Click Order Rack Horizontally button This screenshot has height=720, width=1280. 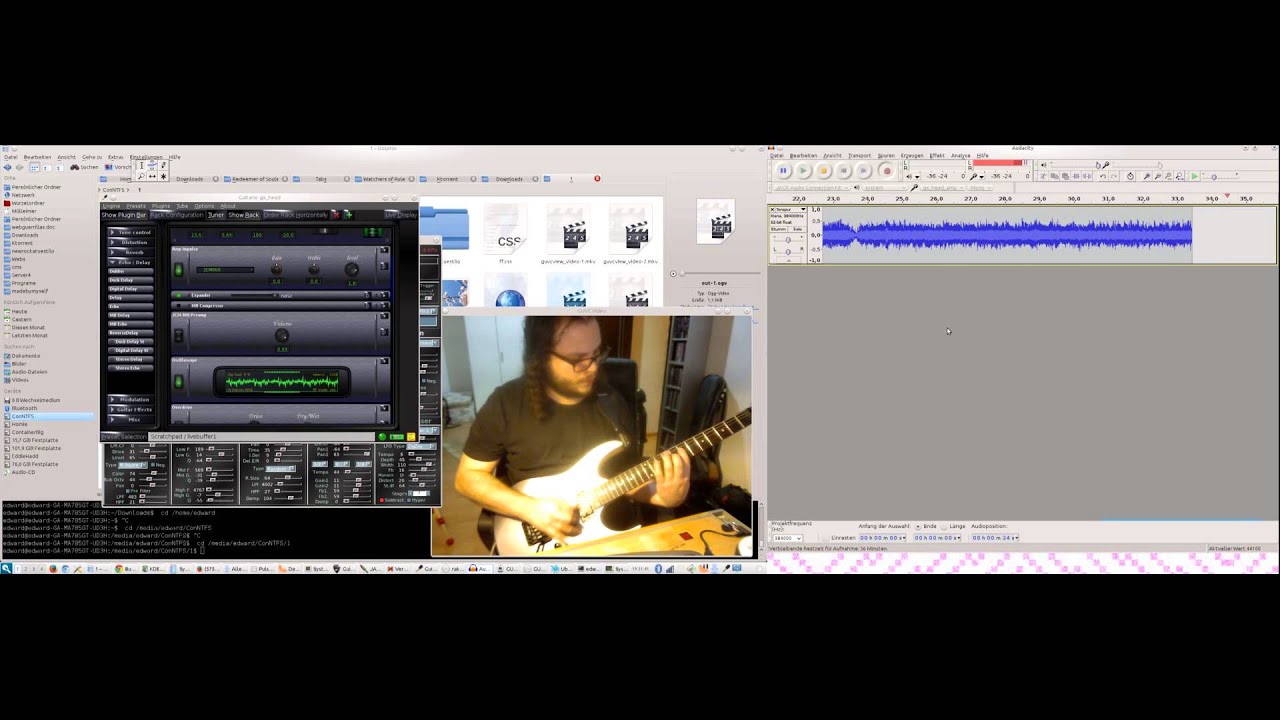coord(296,215)
